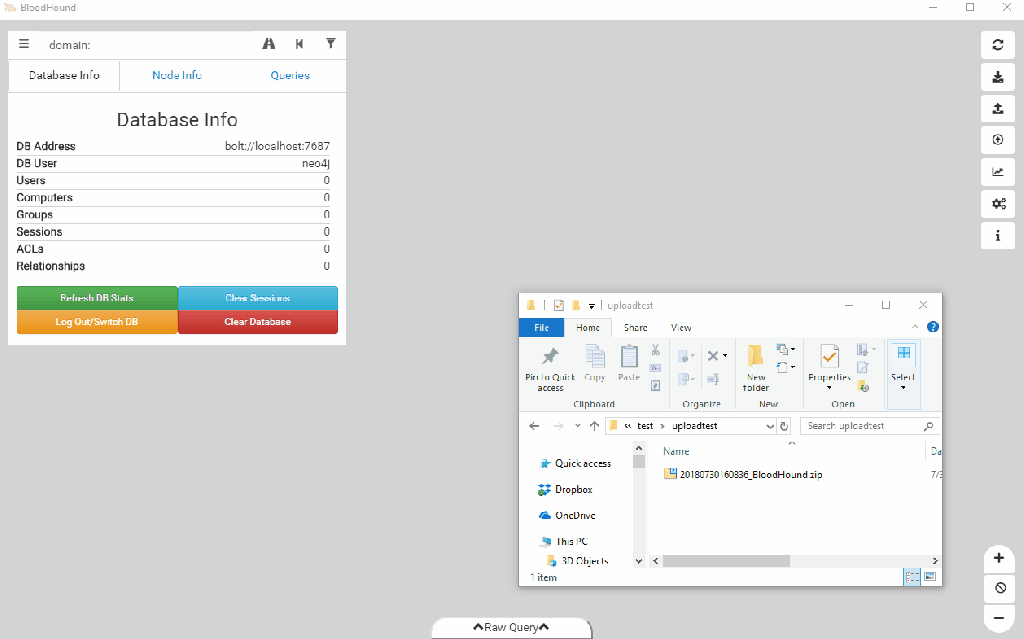Reset the graph zoom
The height and width of the screenshot is (639, 1024).
click(x=999, y=588)
